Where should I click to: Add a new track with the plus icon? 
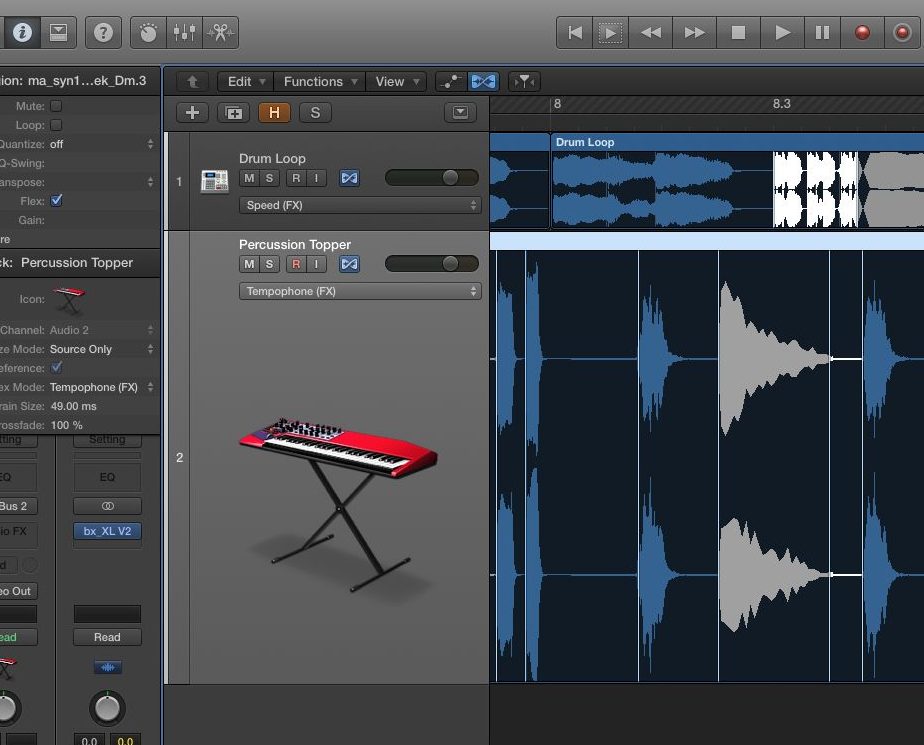[192, 112]
